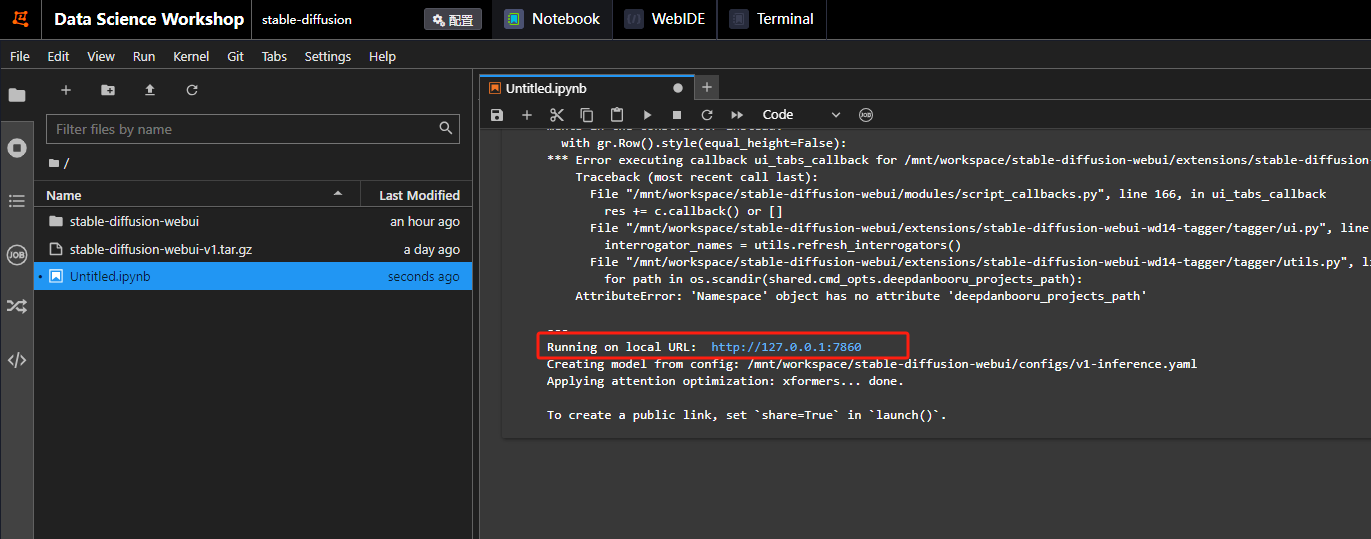Open the JOB sidebar panel icon
1371x539 pixels.
pyautogui.click(x=17, y=254)
